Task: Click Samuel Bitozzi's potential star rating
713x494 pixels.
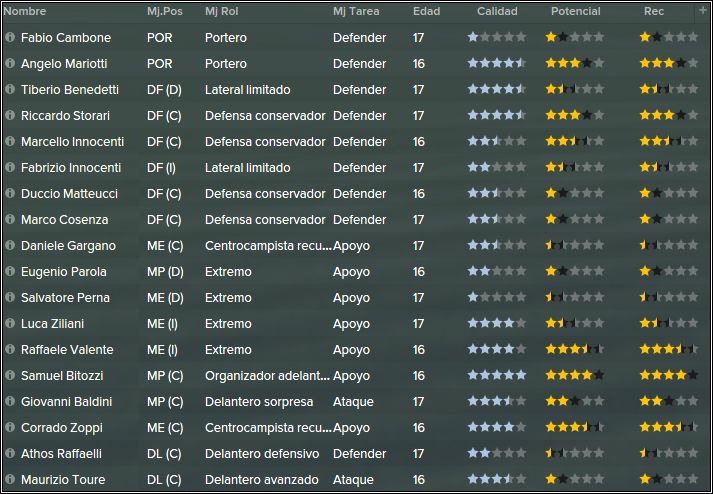Action: 575,375
